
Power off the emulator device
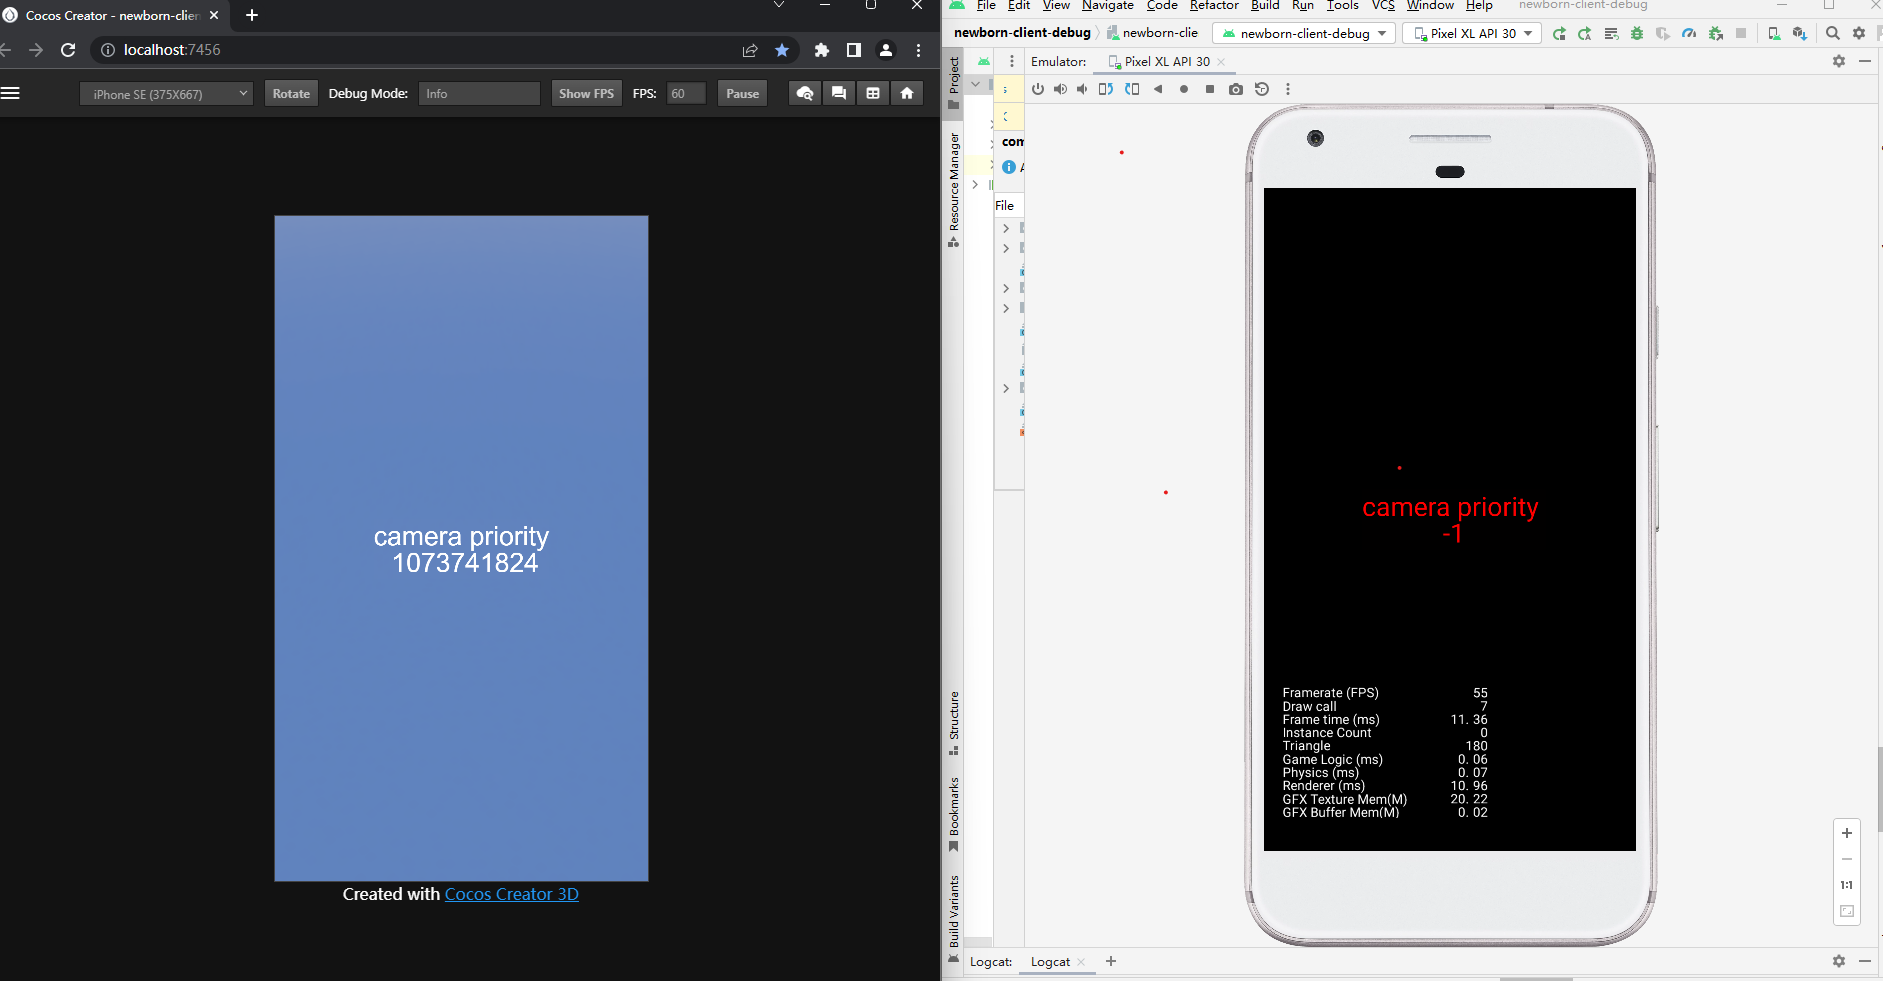[1038, 89]
